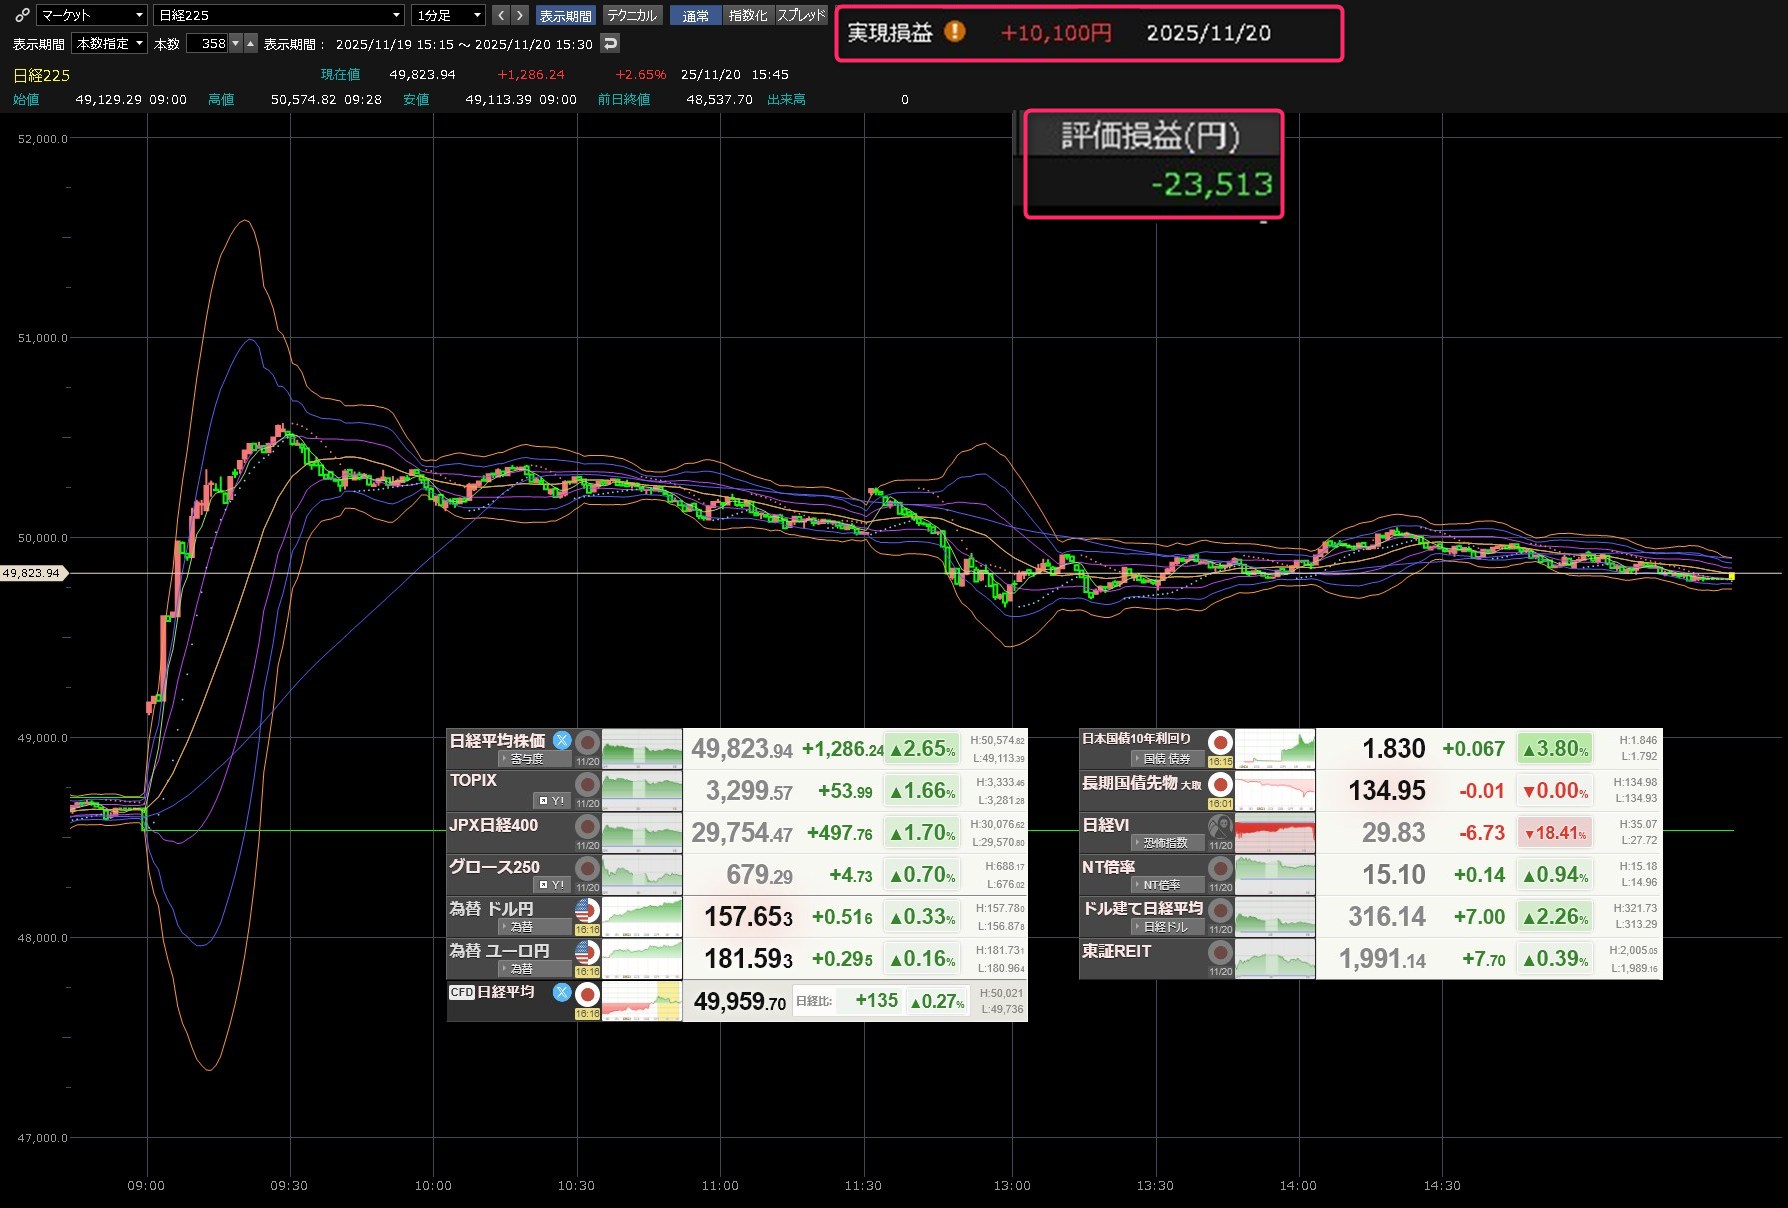
Task: Click the previous period left arrow
Action: (x=500, y=15)
